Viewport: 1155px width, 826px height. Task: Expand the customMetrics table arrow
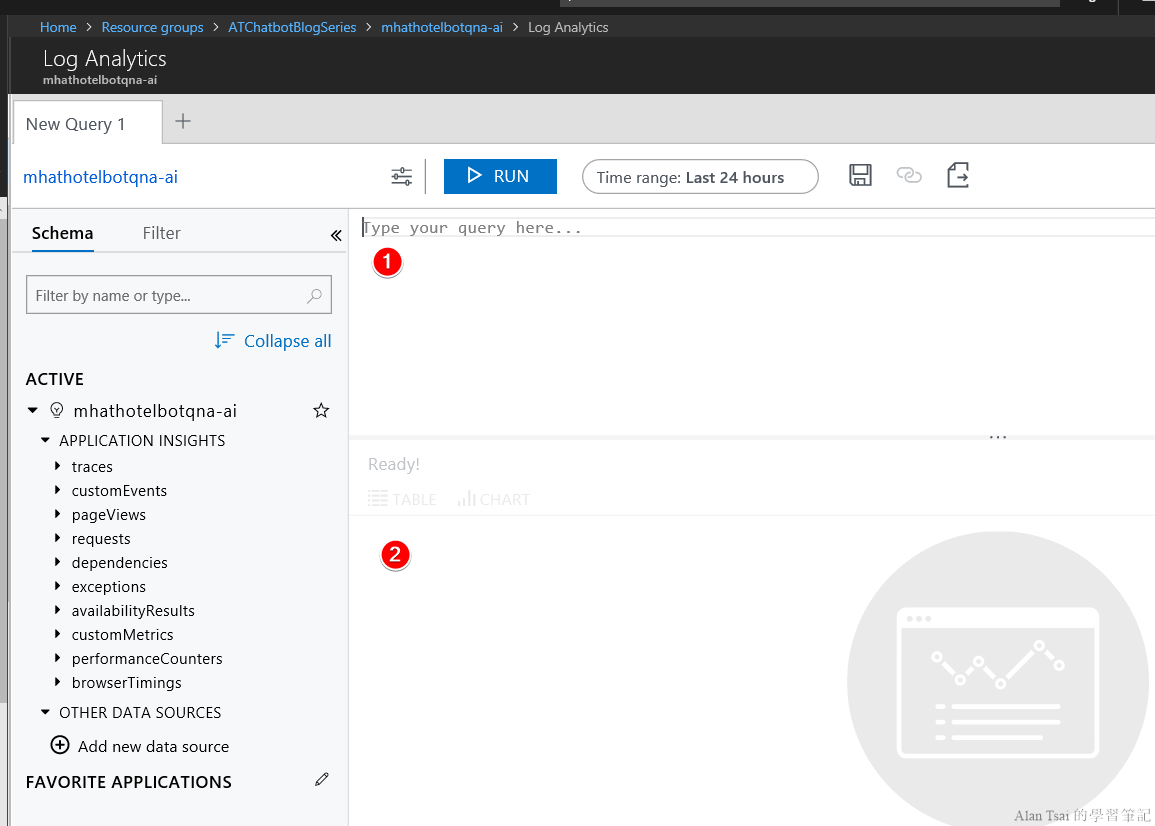pyautogui.click(x=57, y=634)
